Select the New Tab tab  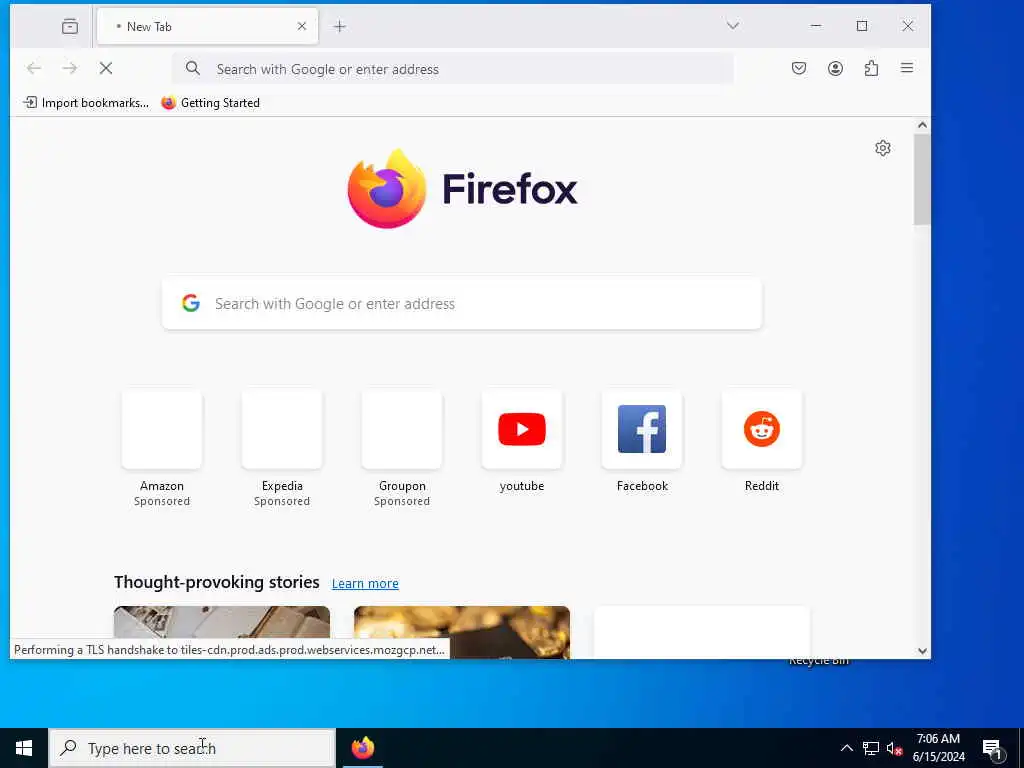[207, 26]
